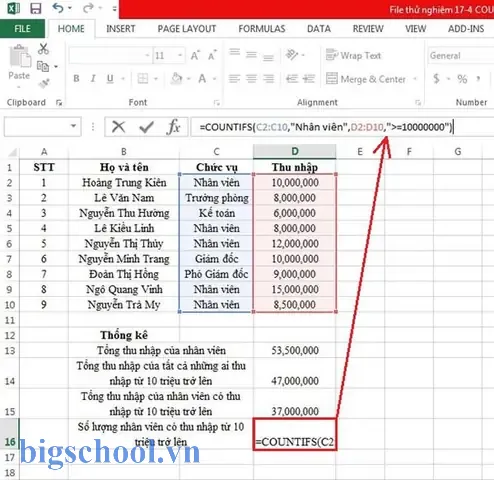Image resolution: width=494 pixels, height=480 pixels.
Task: Click the Paste clipboard icon
Action: tap(19, 57)
